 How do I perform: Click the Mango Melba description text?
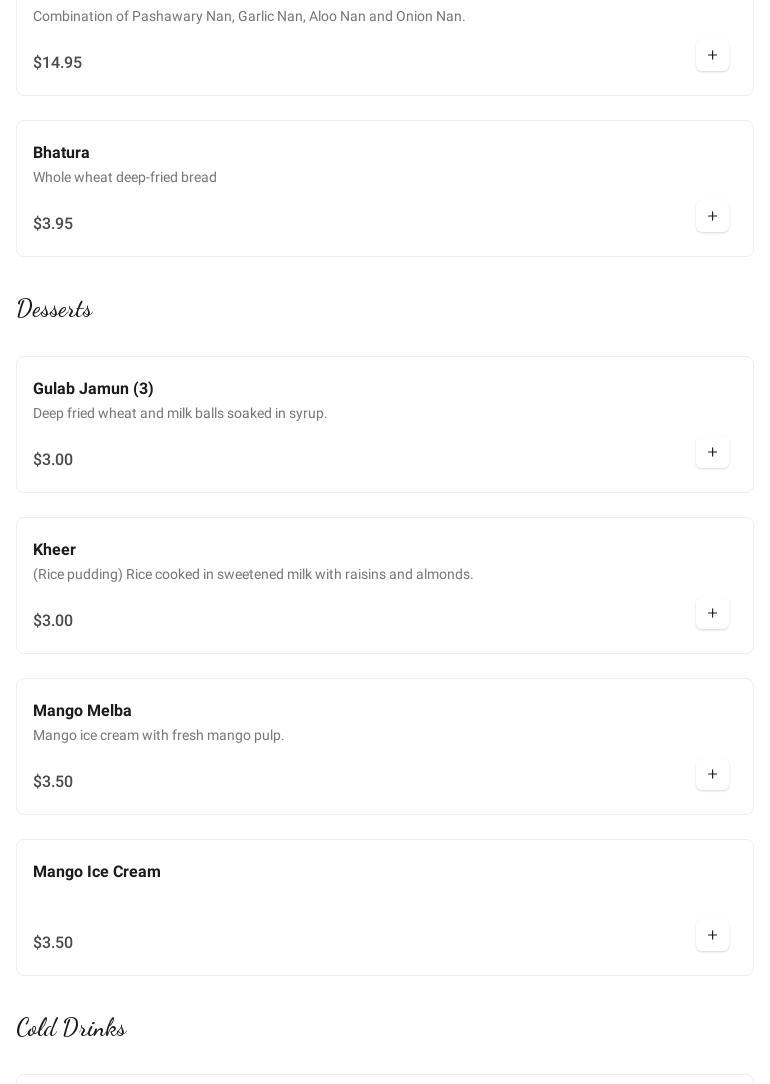click(158, 736)
